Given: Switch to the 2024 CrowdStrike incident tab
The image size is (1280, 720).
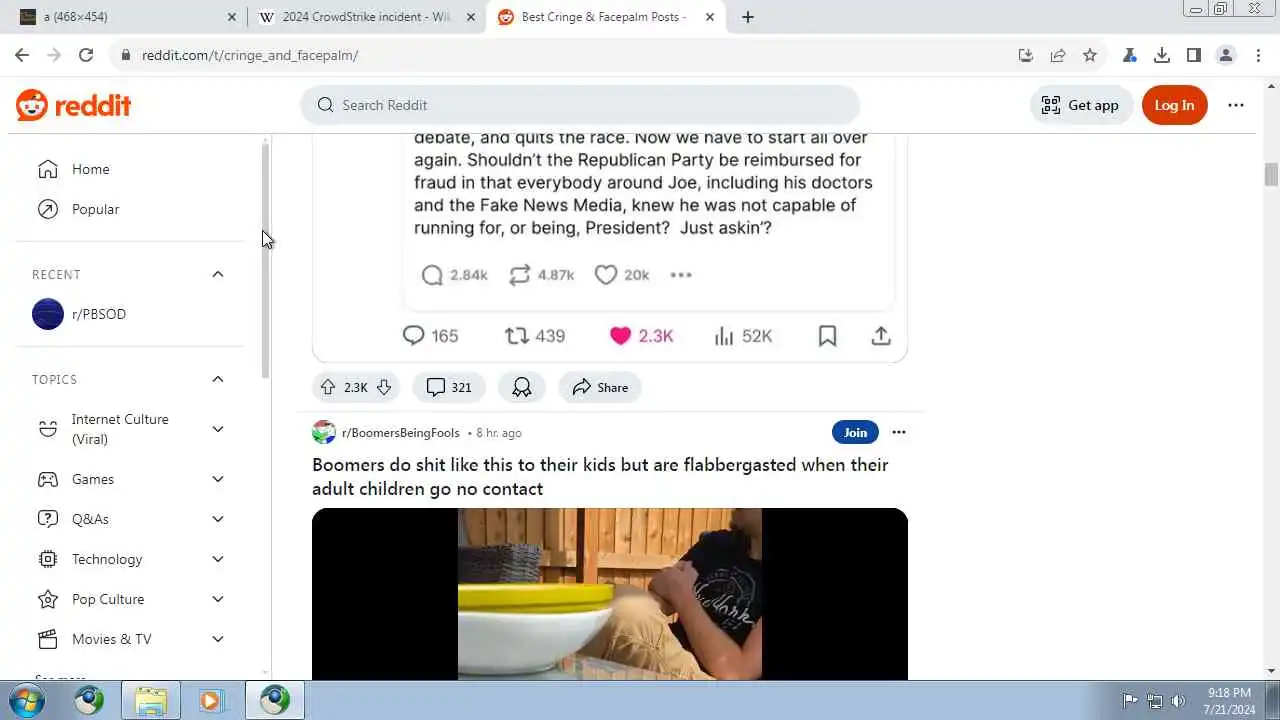Looking at the screenshot, I should [366, 17].
